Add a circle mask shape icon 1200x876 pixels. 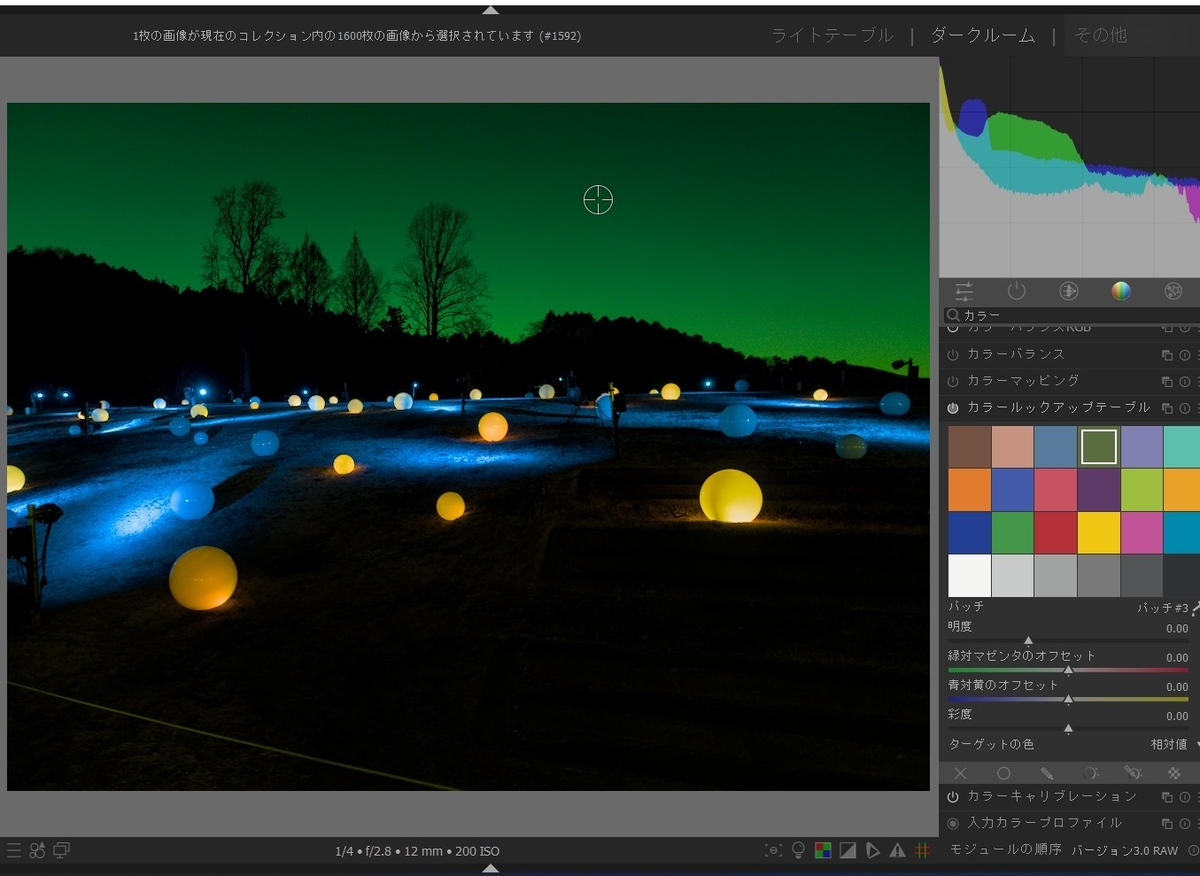click(1004, 773)
